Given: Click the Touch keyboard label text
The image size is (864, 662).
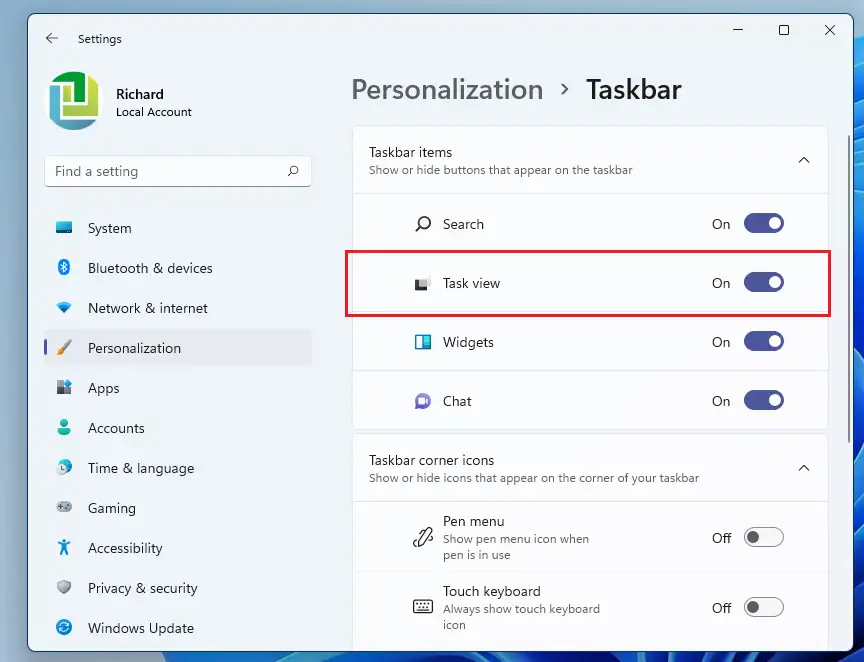Looking at the screenshot, I should pyautogui.click(x=492, y=591).
